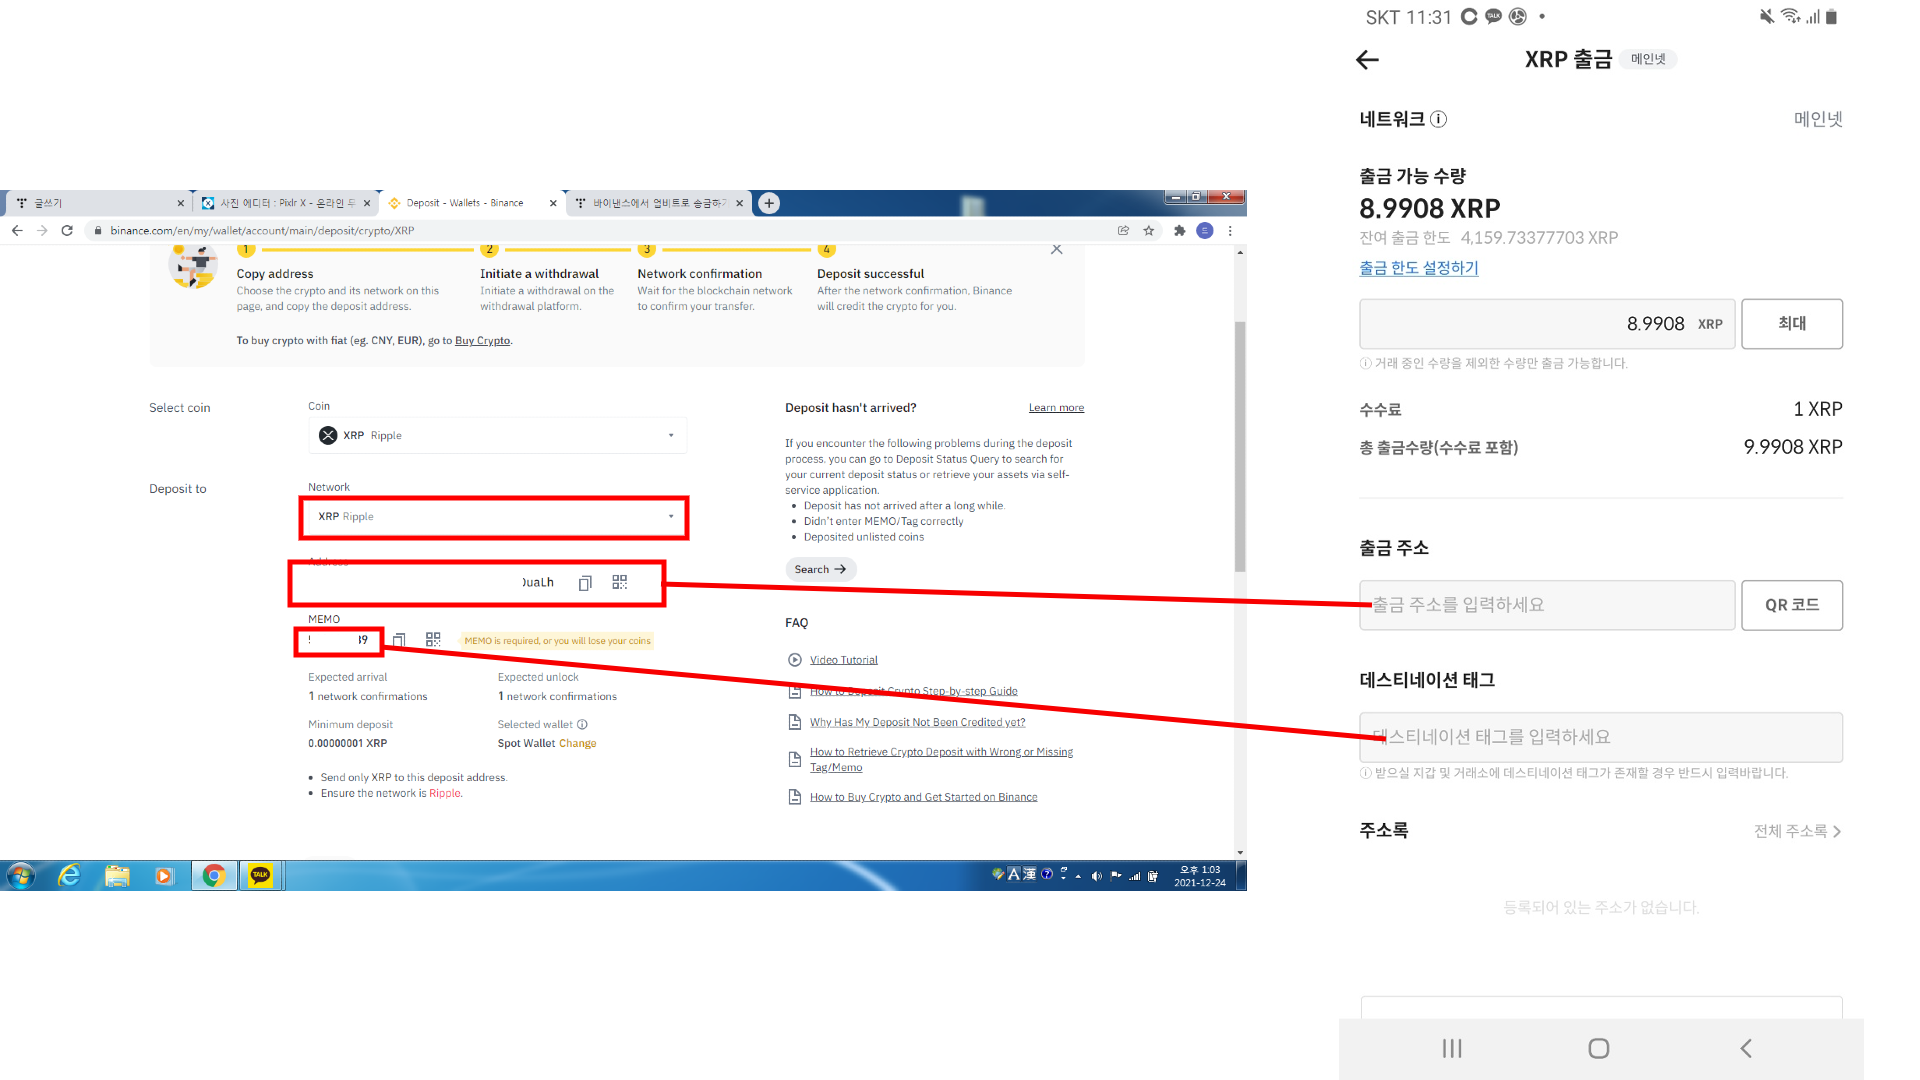
Task: Open media player from taskbar
Action: (x=165, y=876)
